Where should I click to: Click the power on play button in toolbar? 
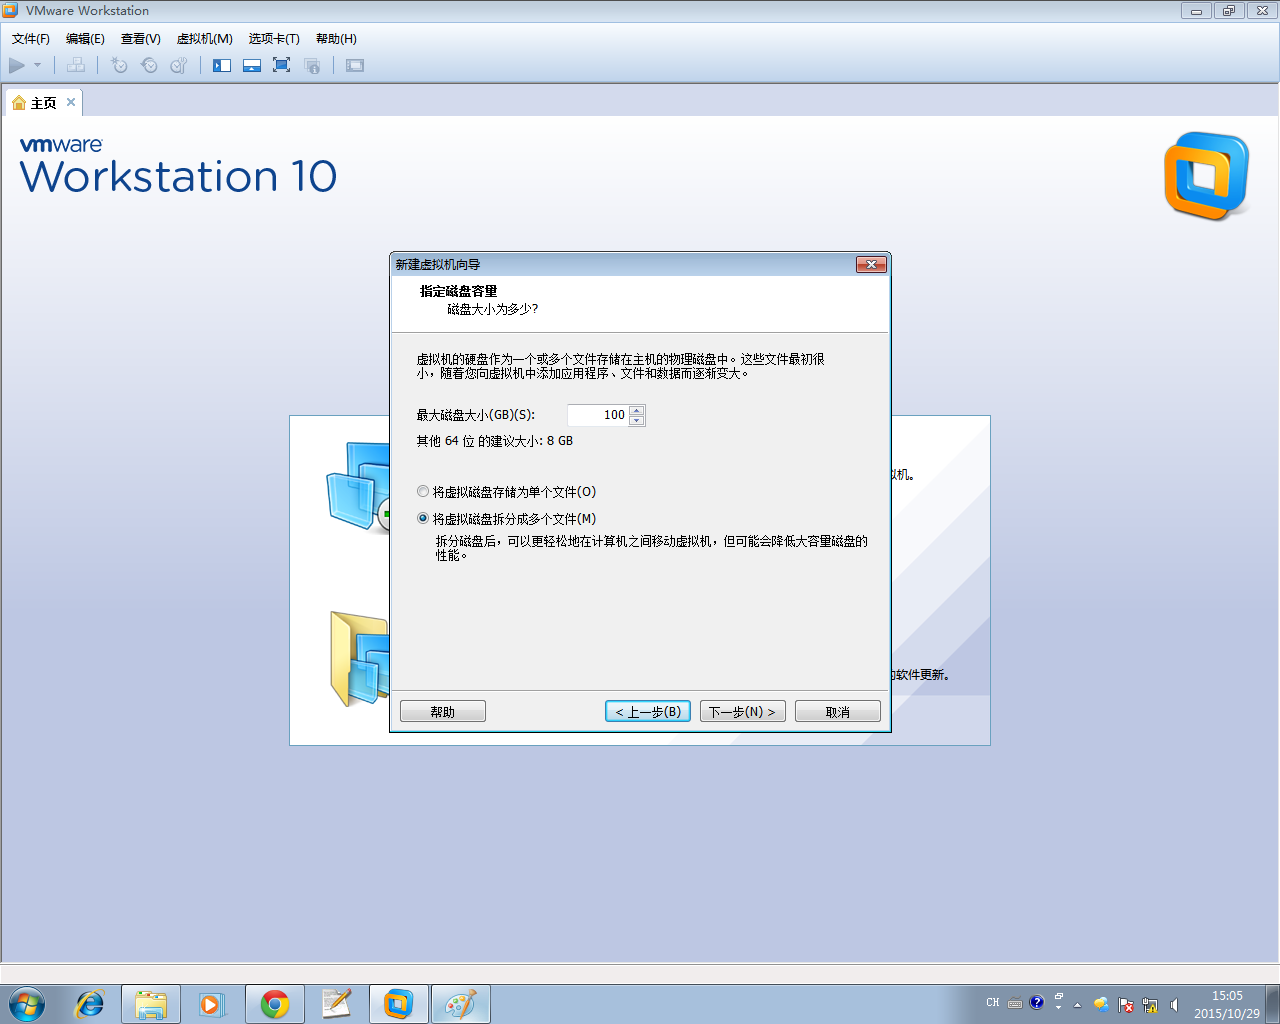[x=17, y=65]
